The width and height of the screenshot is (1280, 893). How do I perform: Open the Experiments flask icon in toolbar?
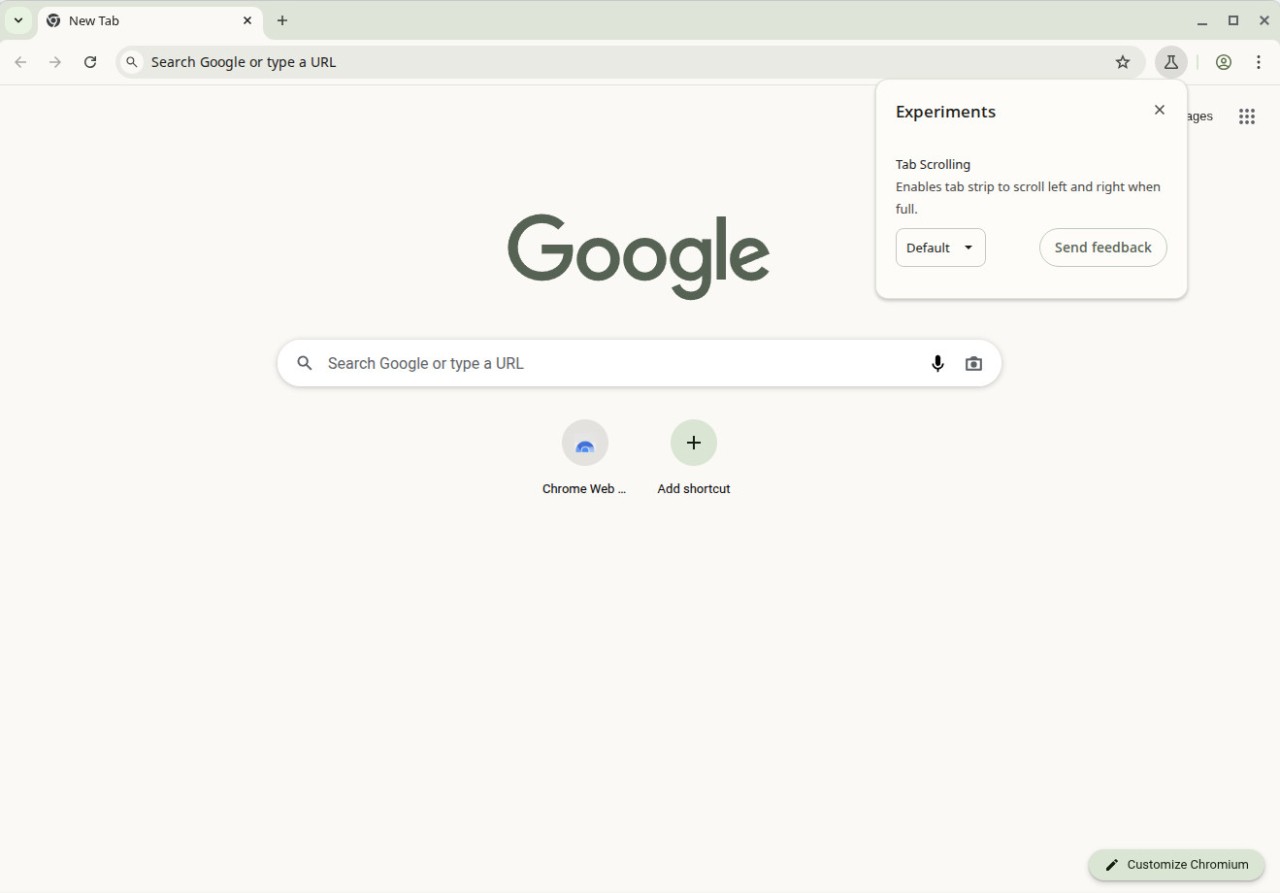1170,61
